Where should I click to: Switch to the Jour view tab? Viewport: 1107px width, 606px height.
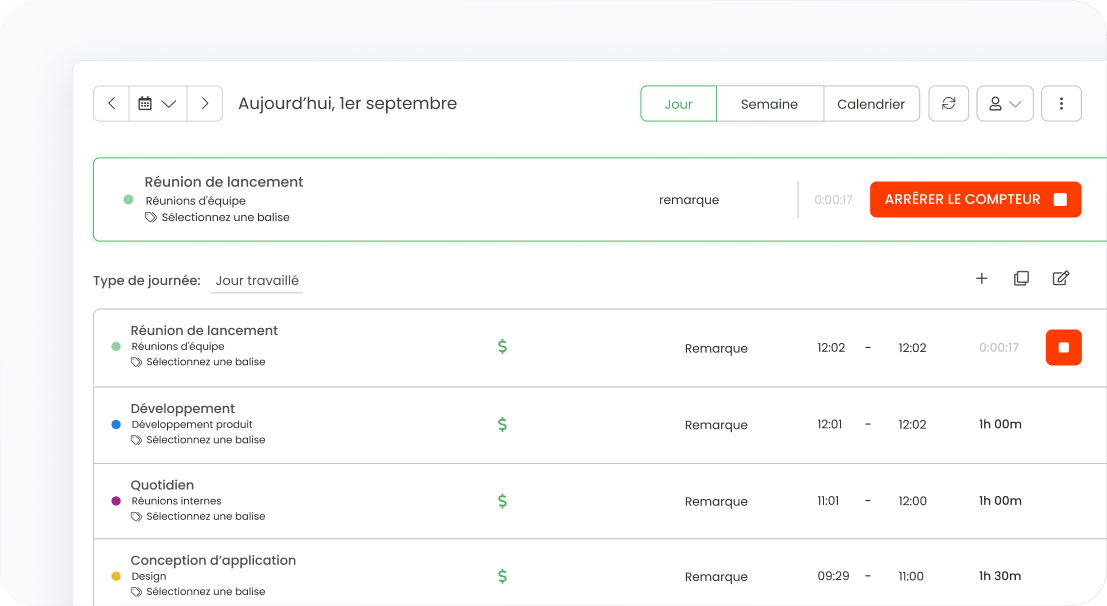pos(678,104)
